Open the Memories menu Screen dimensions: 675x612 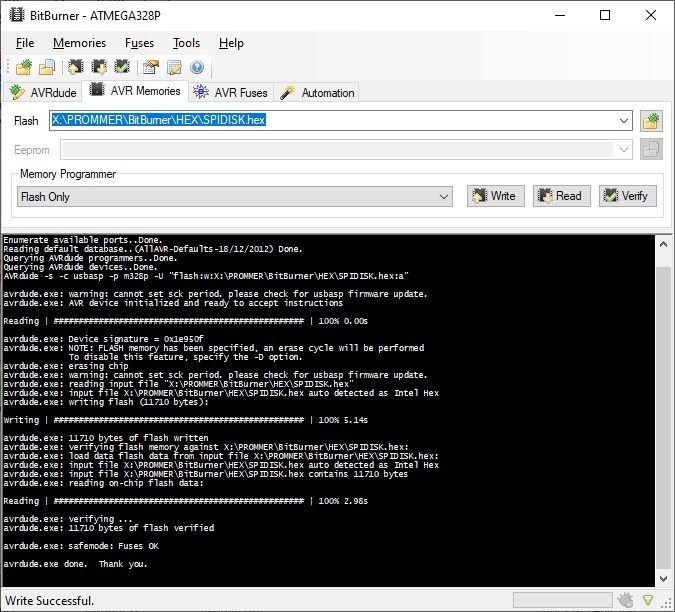coord(80,43)
